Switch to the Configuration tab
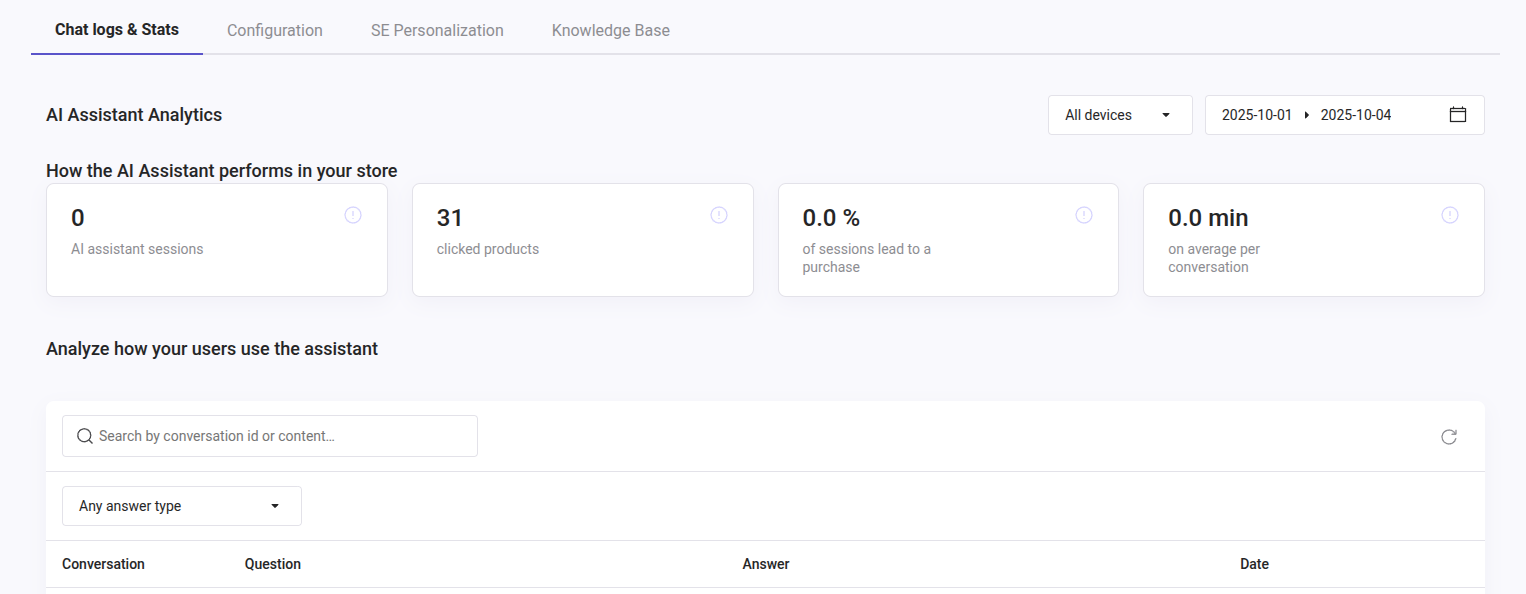1526x594 pixels. tap(275, 30)
